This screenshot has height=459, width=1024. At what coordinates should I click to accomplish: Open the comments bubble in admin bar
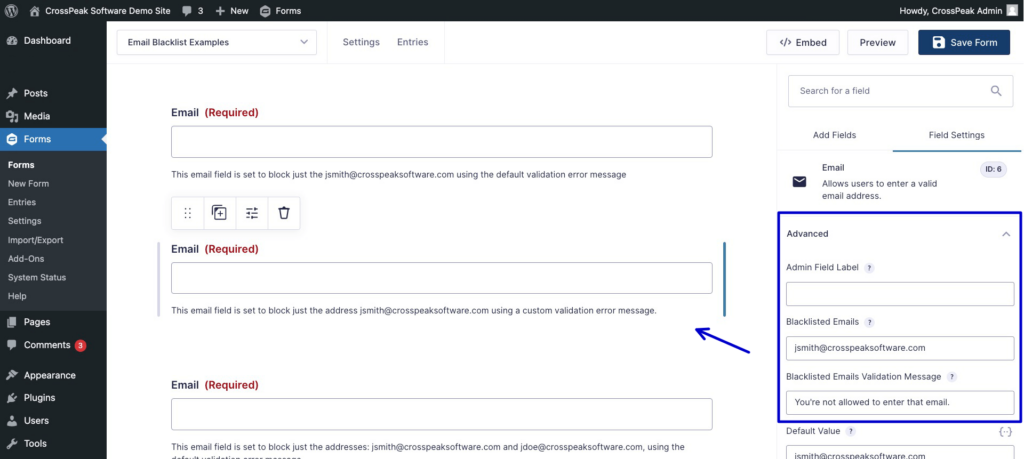coord(193,10)
